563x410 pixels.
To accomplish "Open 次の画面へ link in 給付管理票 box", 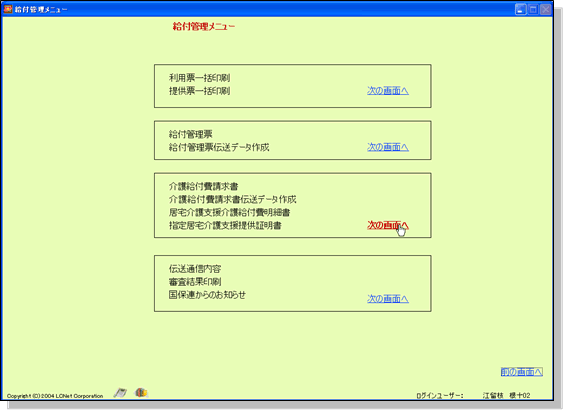I will pos(388,147).
